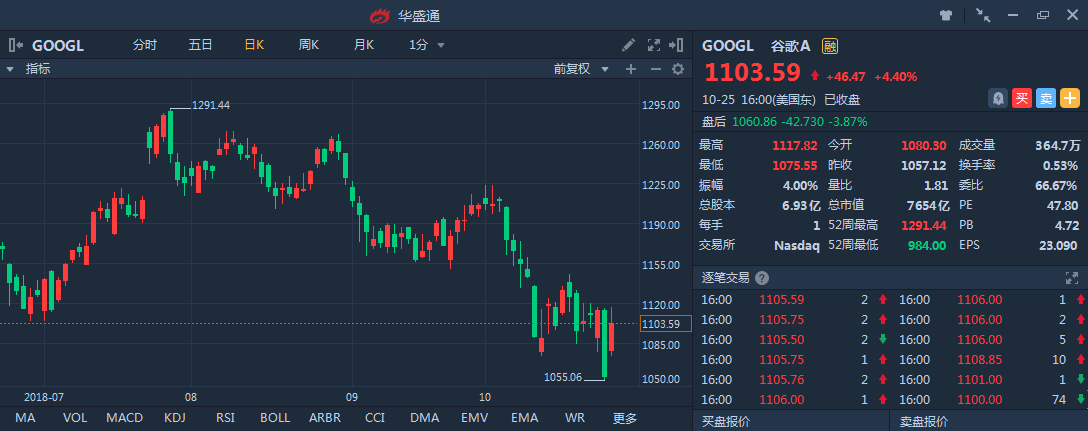Switch to 五日 five-day chart
This screenshot has height=431, width=1088.
pos(200,45)
